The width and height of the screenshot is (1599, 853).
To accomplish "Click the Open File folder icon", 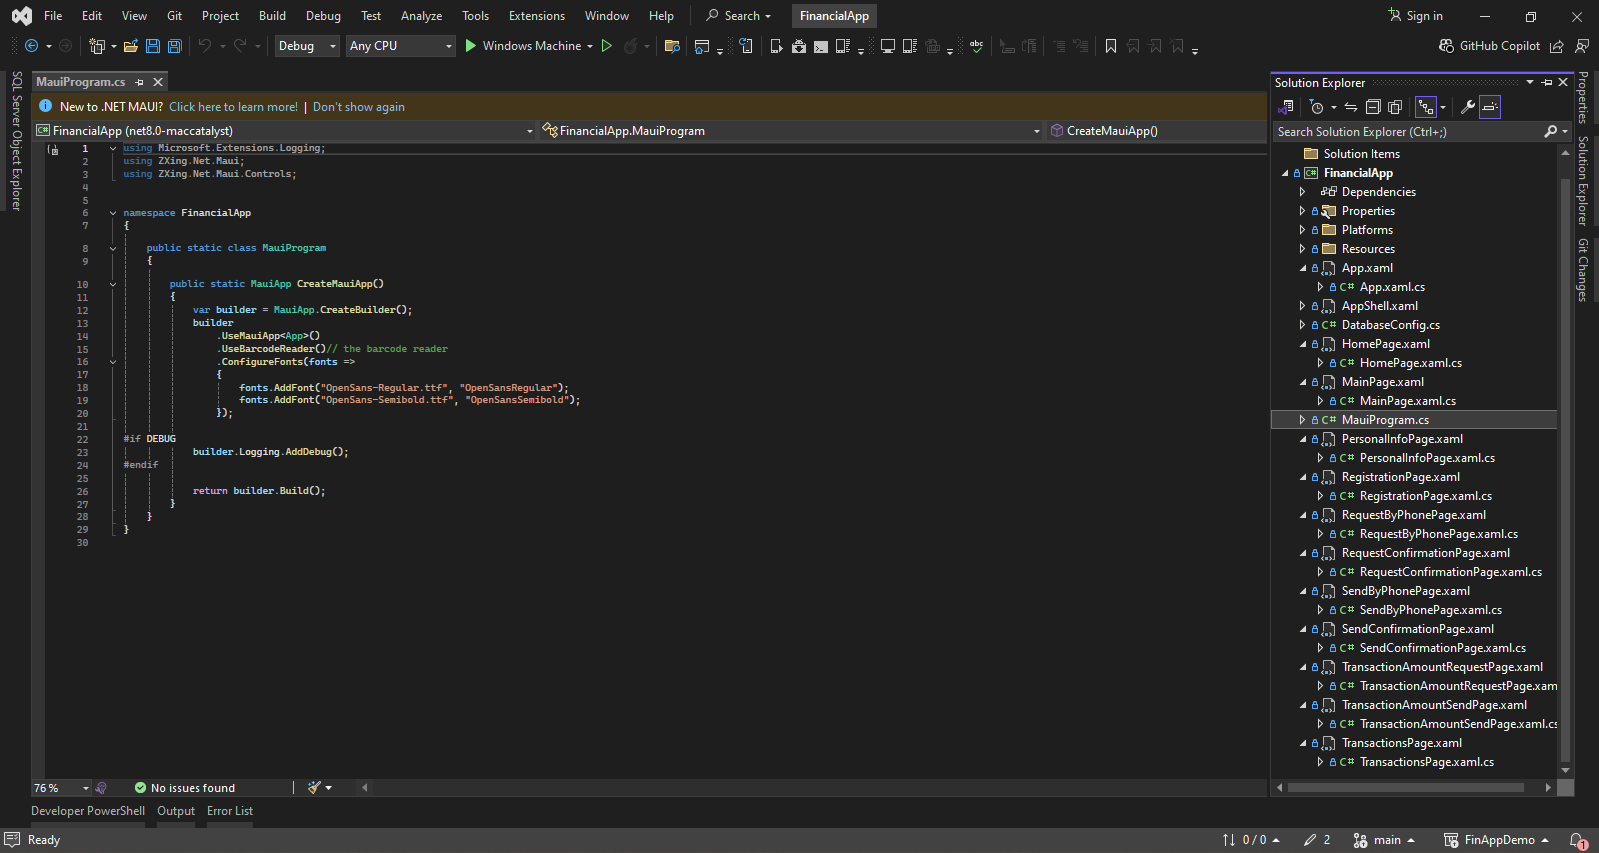I will (x=131, y=46).
